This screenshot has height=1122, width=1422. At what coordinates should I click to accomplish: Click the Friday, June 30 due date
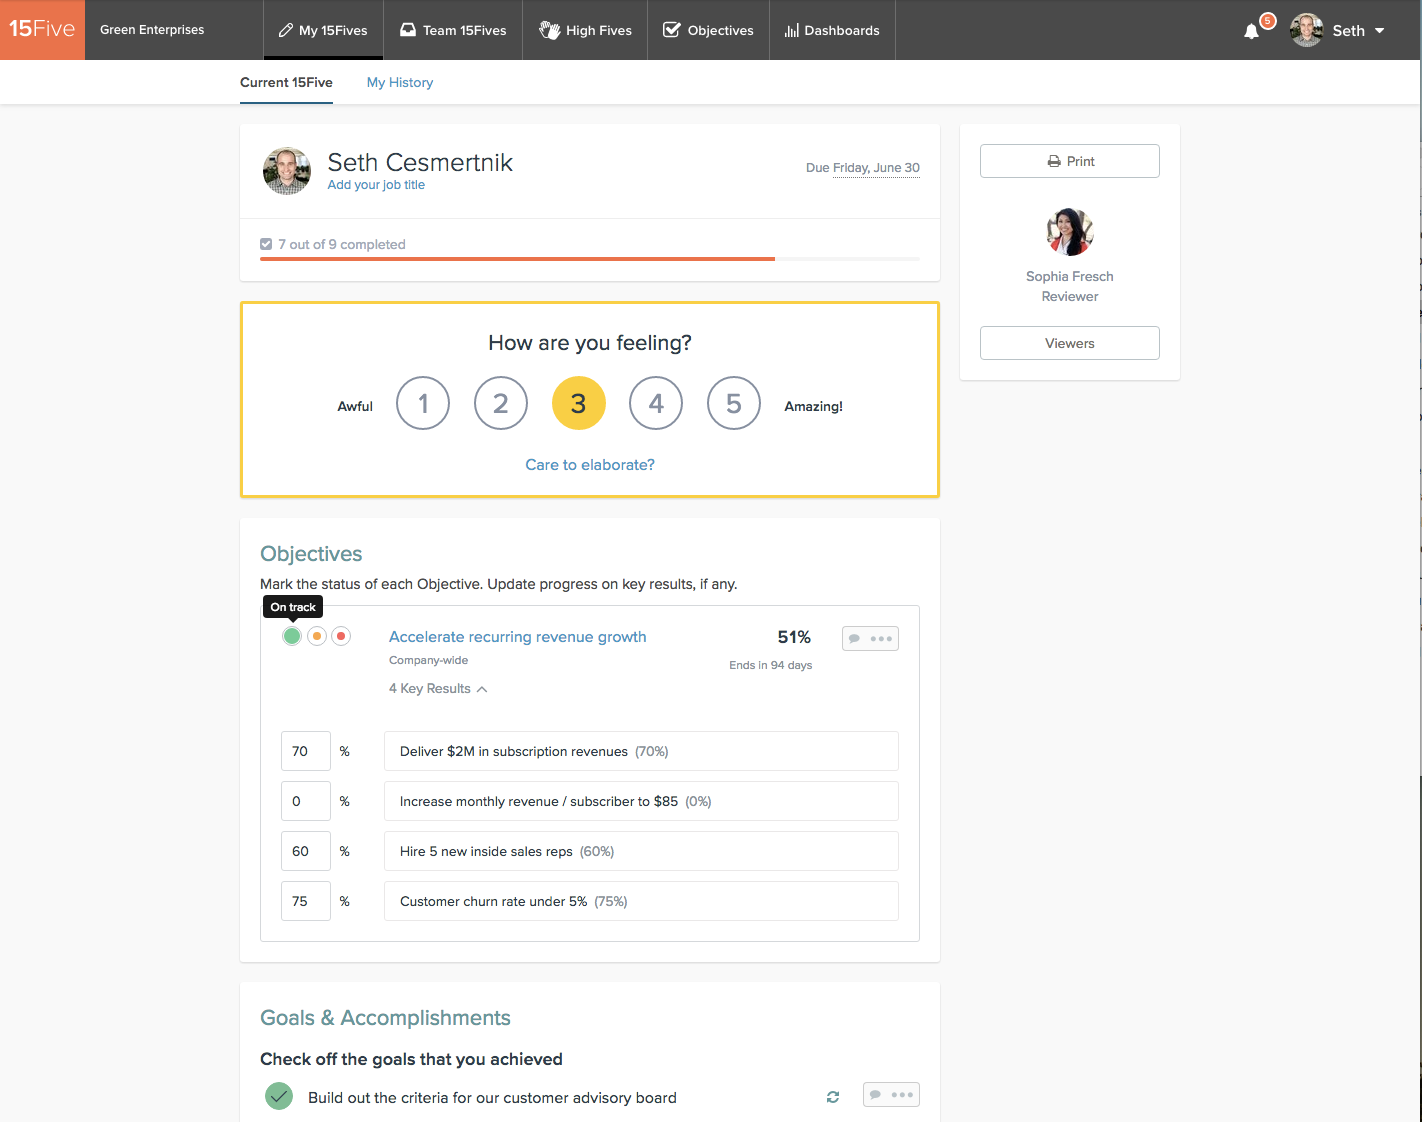[876, 168]
